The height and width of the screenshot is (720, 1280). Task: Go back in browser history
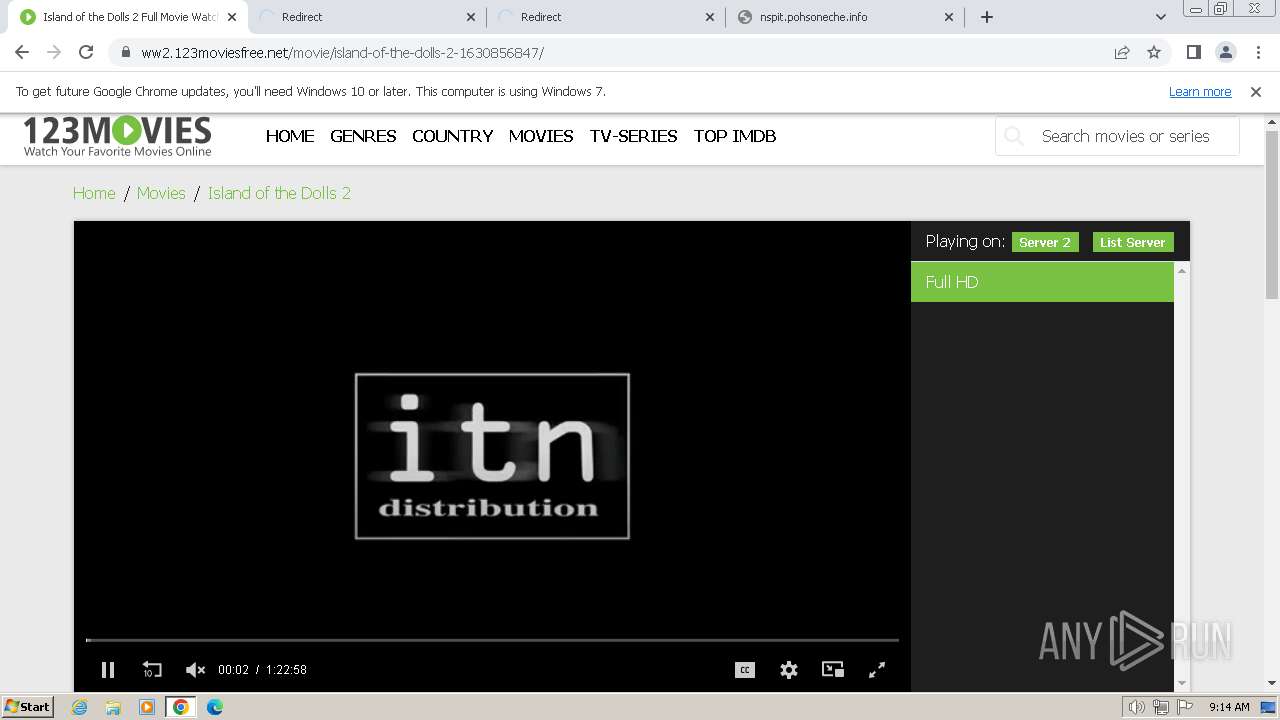pyautogui.click(x=22, y=52)
